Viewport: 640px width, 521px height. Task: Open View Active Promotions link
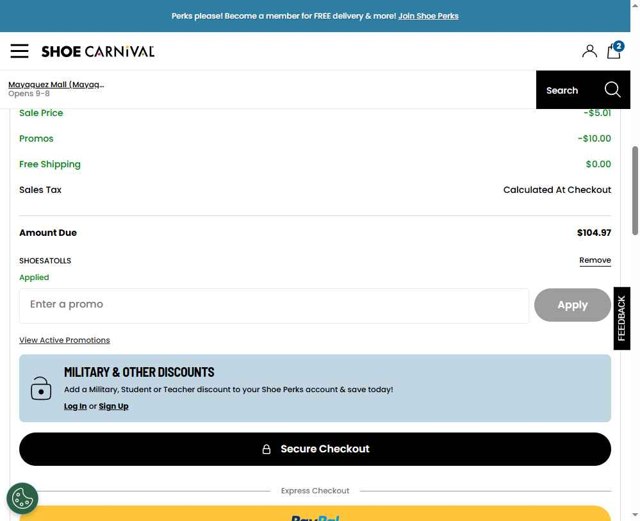point(64,340)
